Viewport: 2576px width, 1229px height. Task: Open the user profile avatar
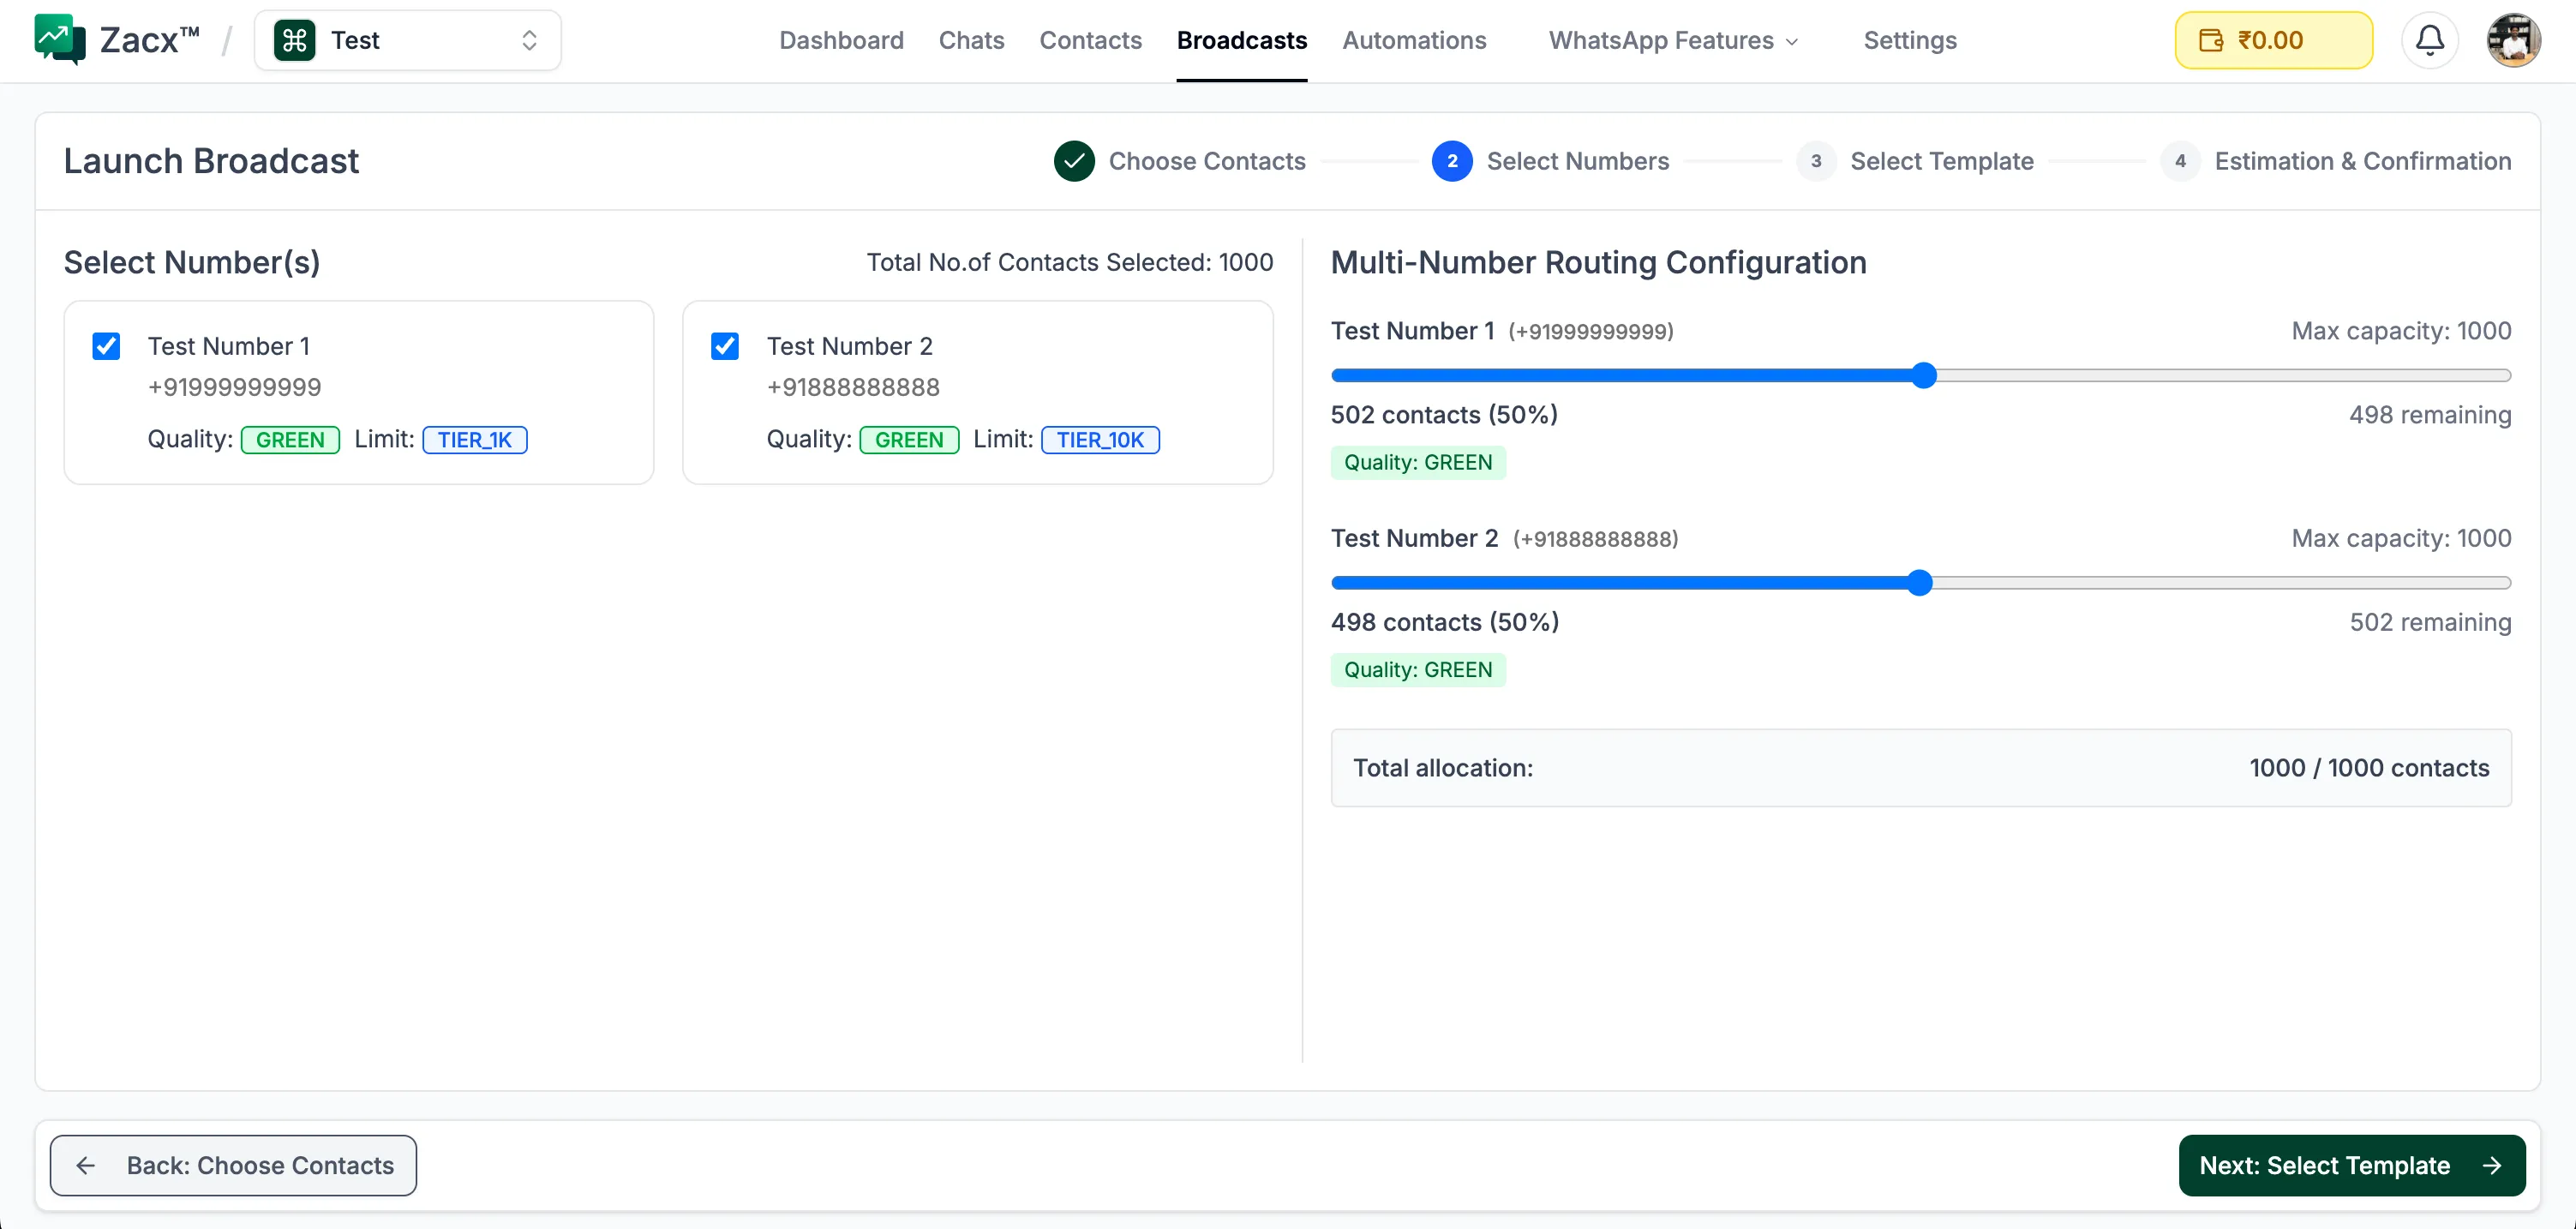coord(2513,40)
